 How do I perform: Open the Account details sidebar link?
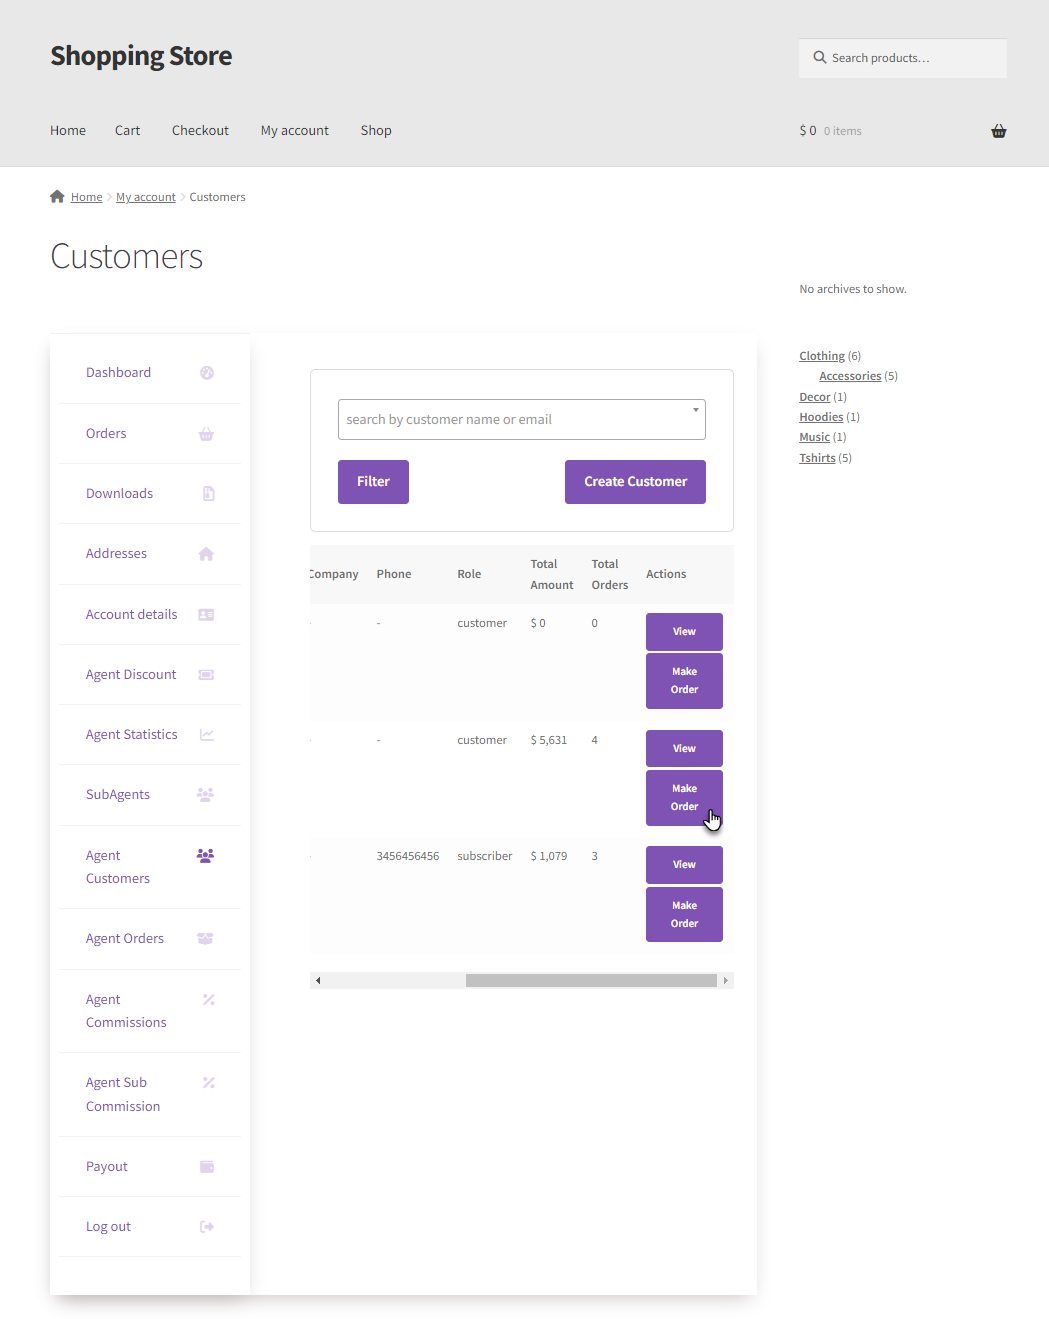click(131, 615)
